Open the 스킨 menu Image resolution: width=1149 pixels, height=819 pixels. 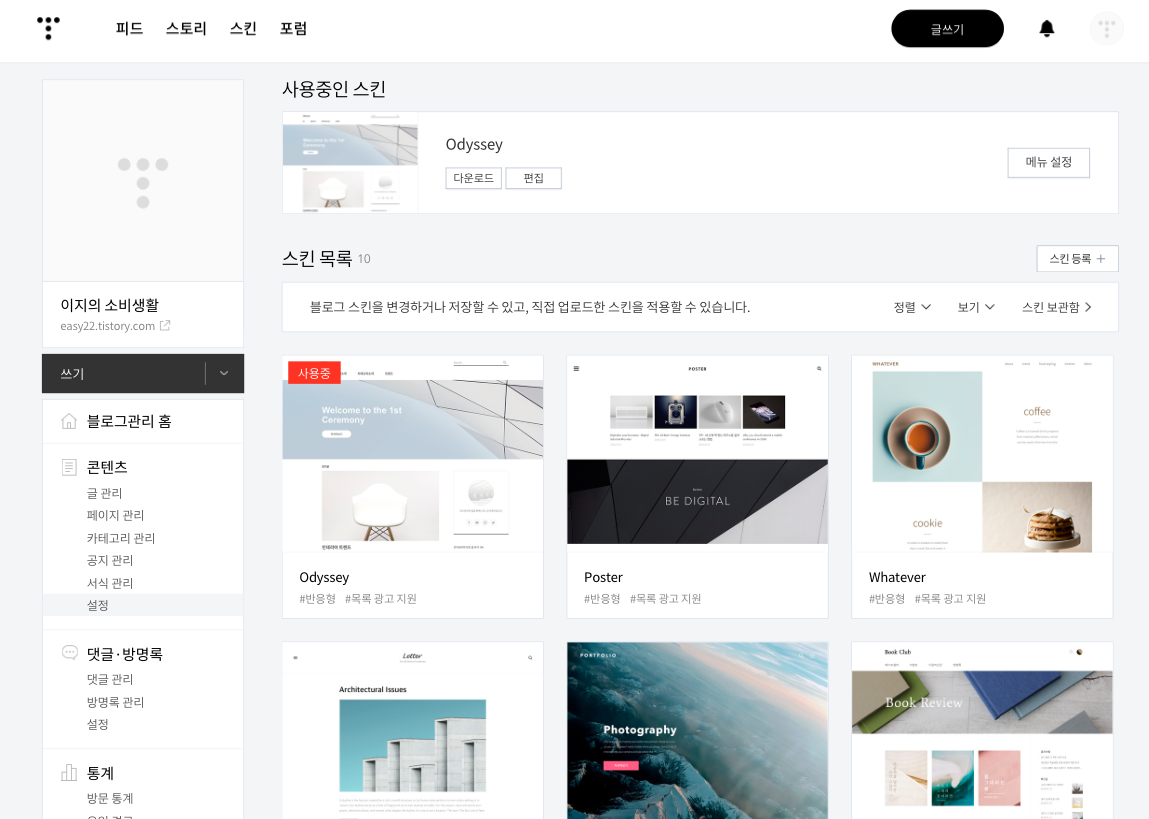(x=243, y=29)
